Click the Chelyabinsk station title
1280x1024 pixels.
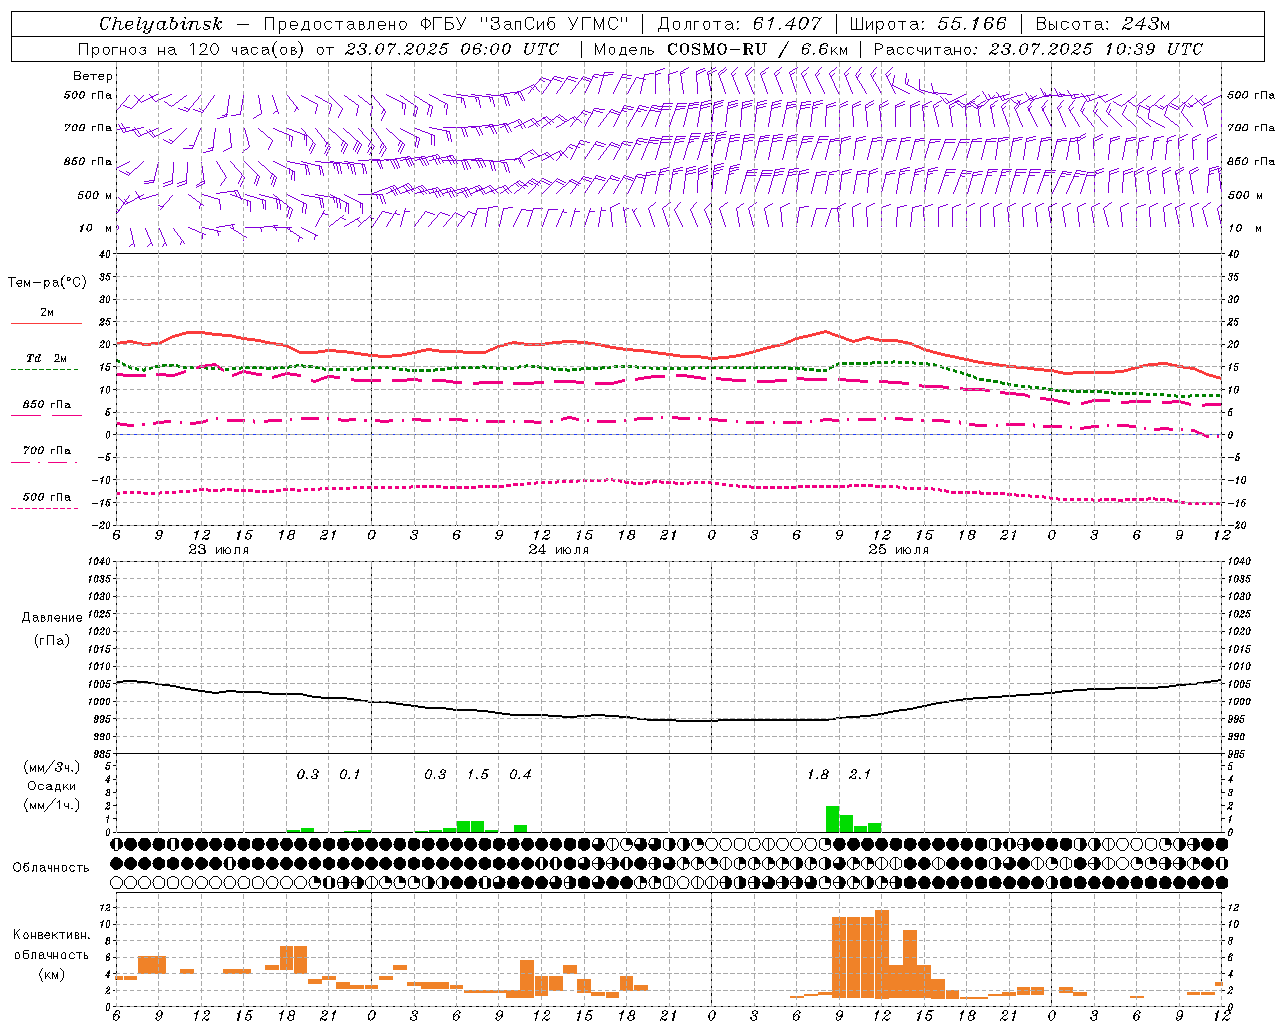pyautogui.click(x=161, y=24)
